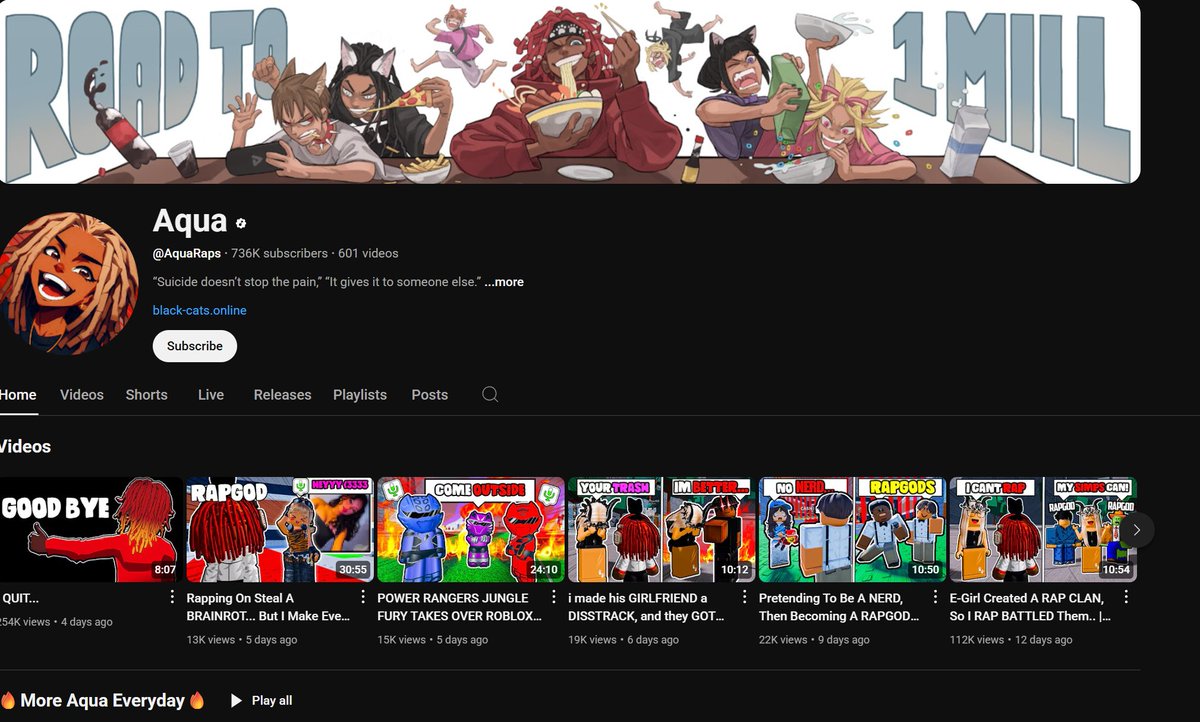Image resolution: width=1200 pixels, height=722 pixels.
Task: Click the 15K views • 5 days ago text
Action: (433, 640)
